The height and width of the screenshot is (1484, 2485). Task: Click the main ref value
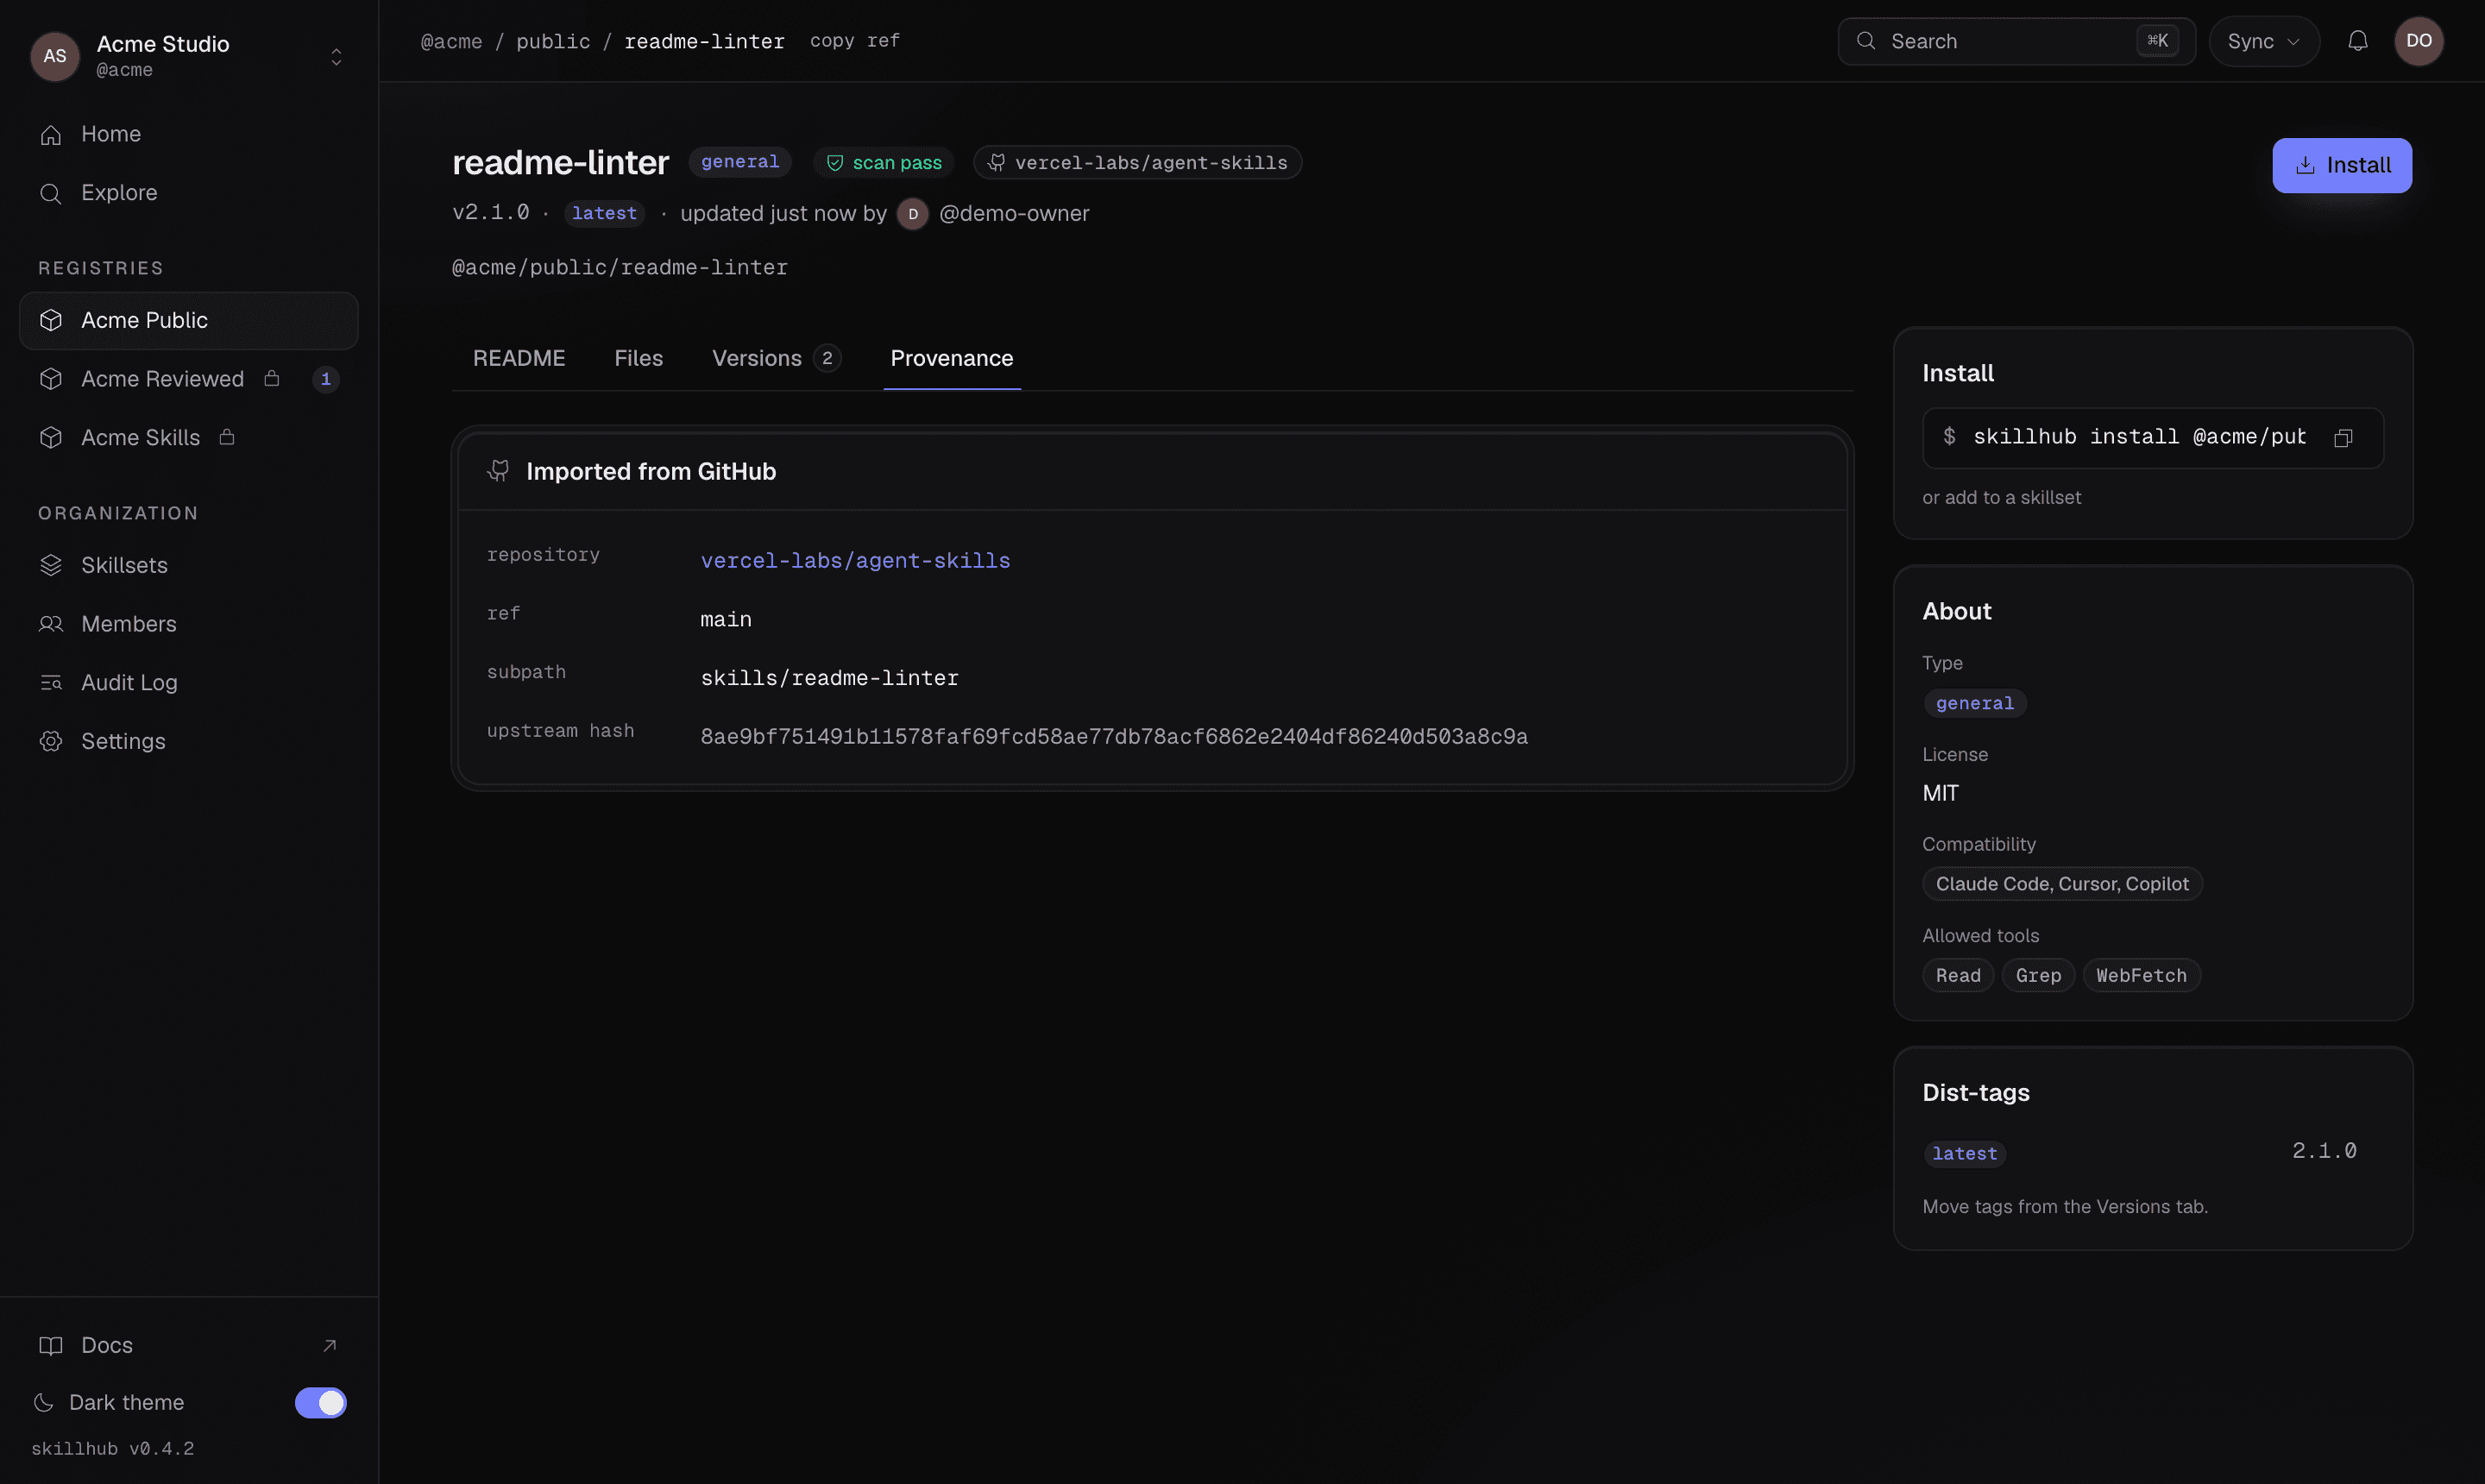(725, 620)
